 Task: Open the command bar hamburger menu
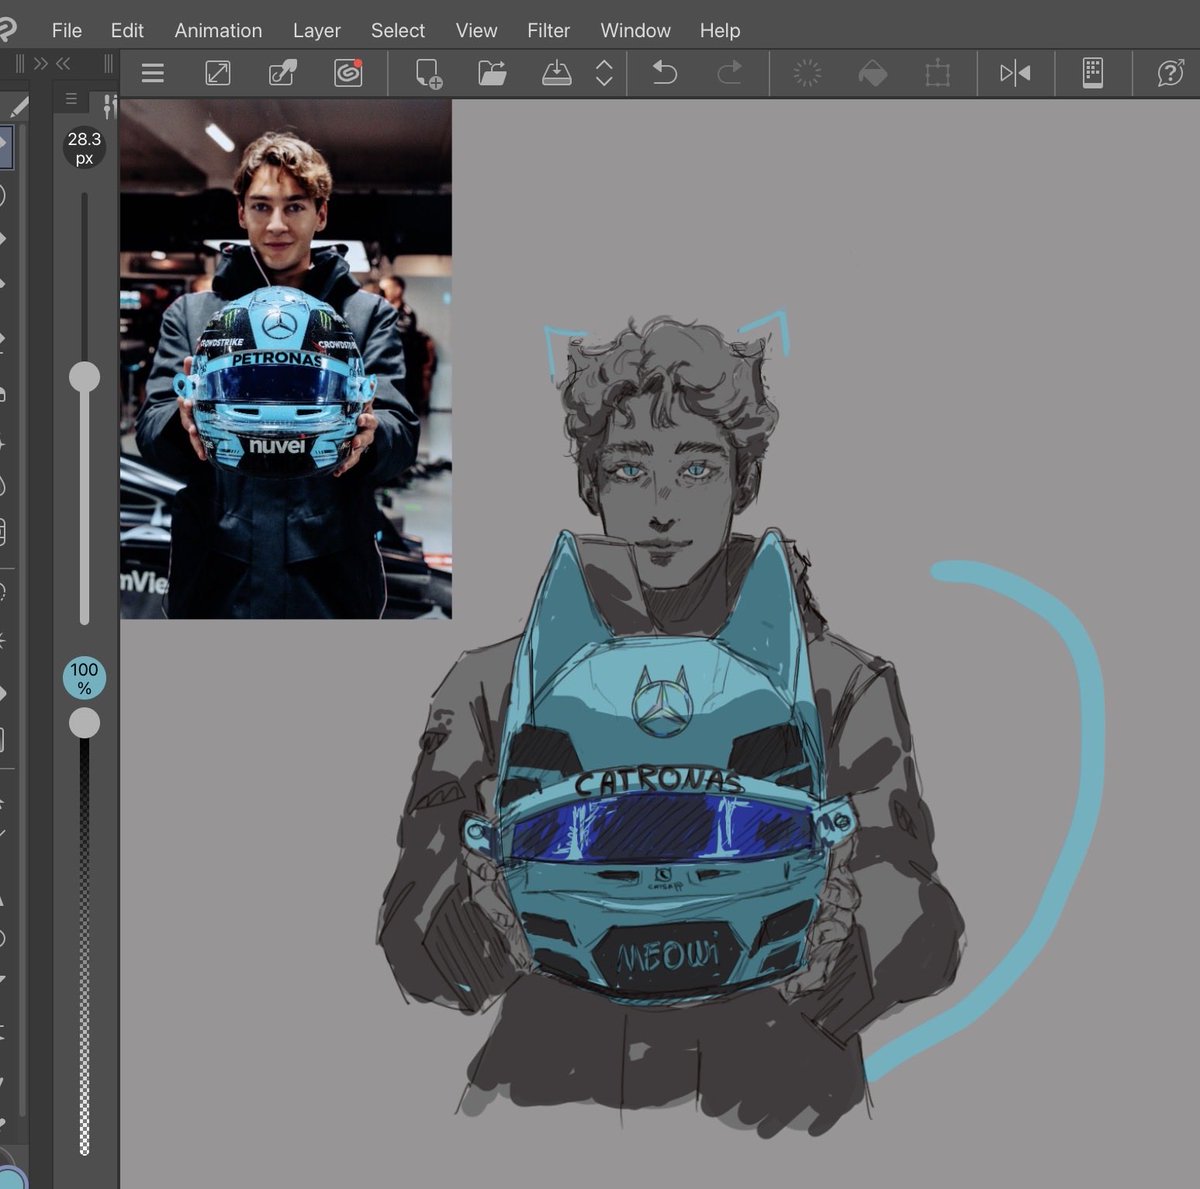tap(153, 73)
